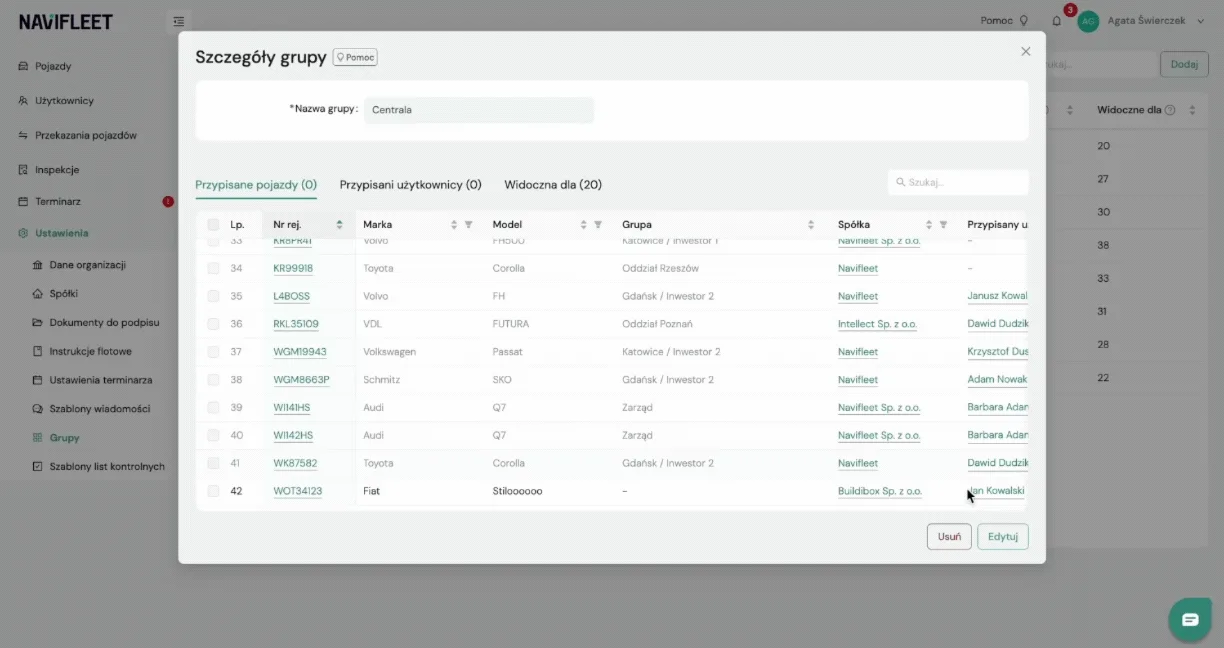Click the filter icon in Marka column
The width and height of the screenshot is (1224, 648).
468,225
